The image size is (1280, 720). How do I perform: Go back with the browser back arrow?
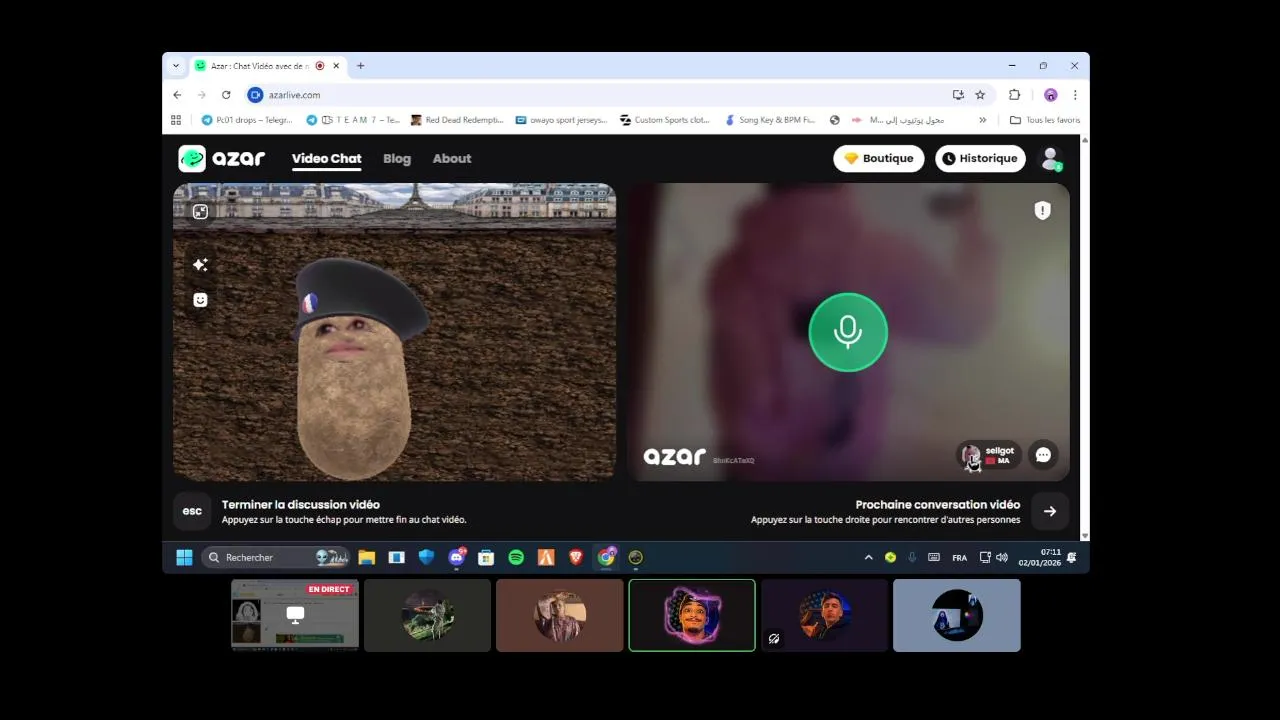click(177, 95)
